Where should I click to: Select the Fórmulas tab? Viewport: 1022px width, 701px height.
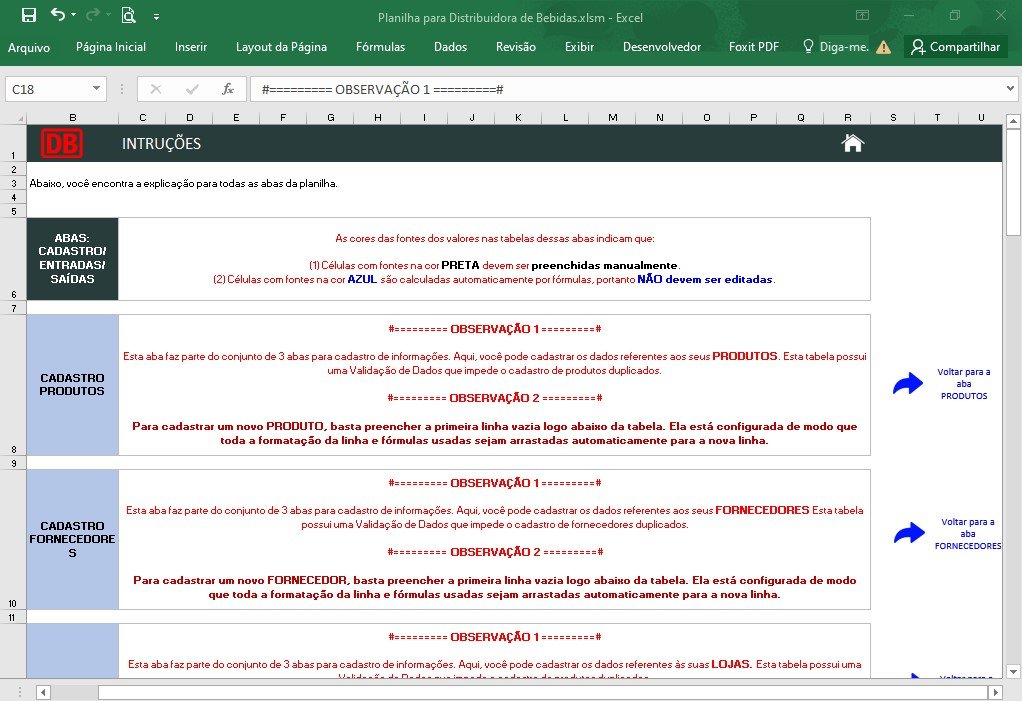point(381,47)
